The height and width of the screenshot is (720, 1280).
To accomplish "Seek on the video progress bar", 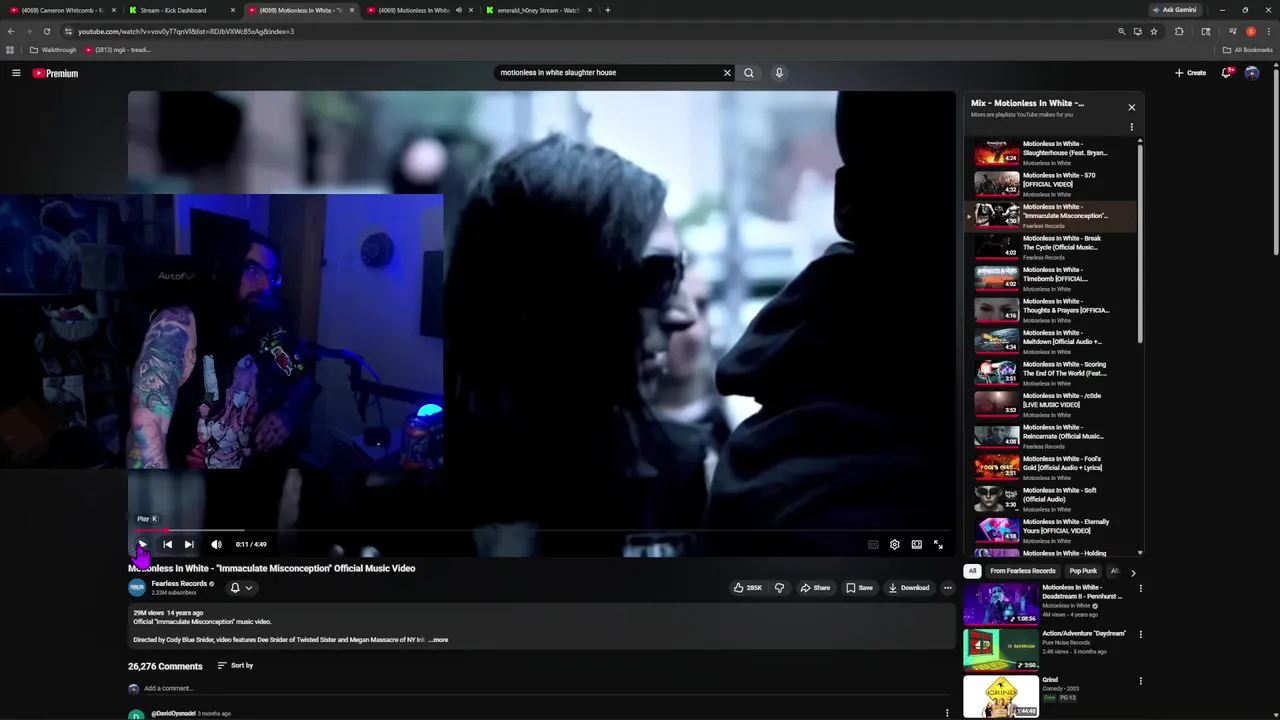I will tap(541, 530).
